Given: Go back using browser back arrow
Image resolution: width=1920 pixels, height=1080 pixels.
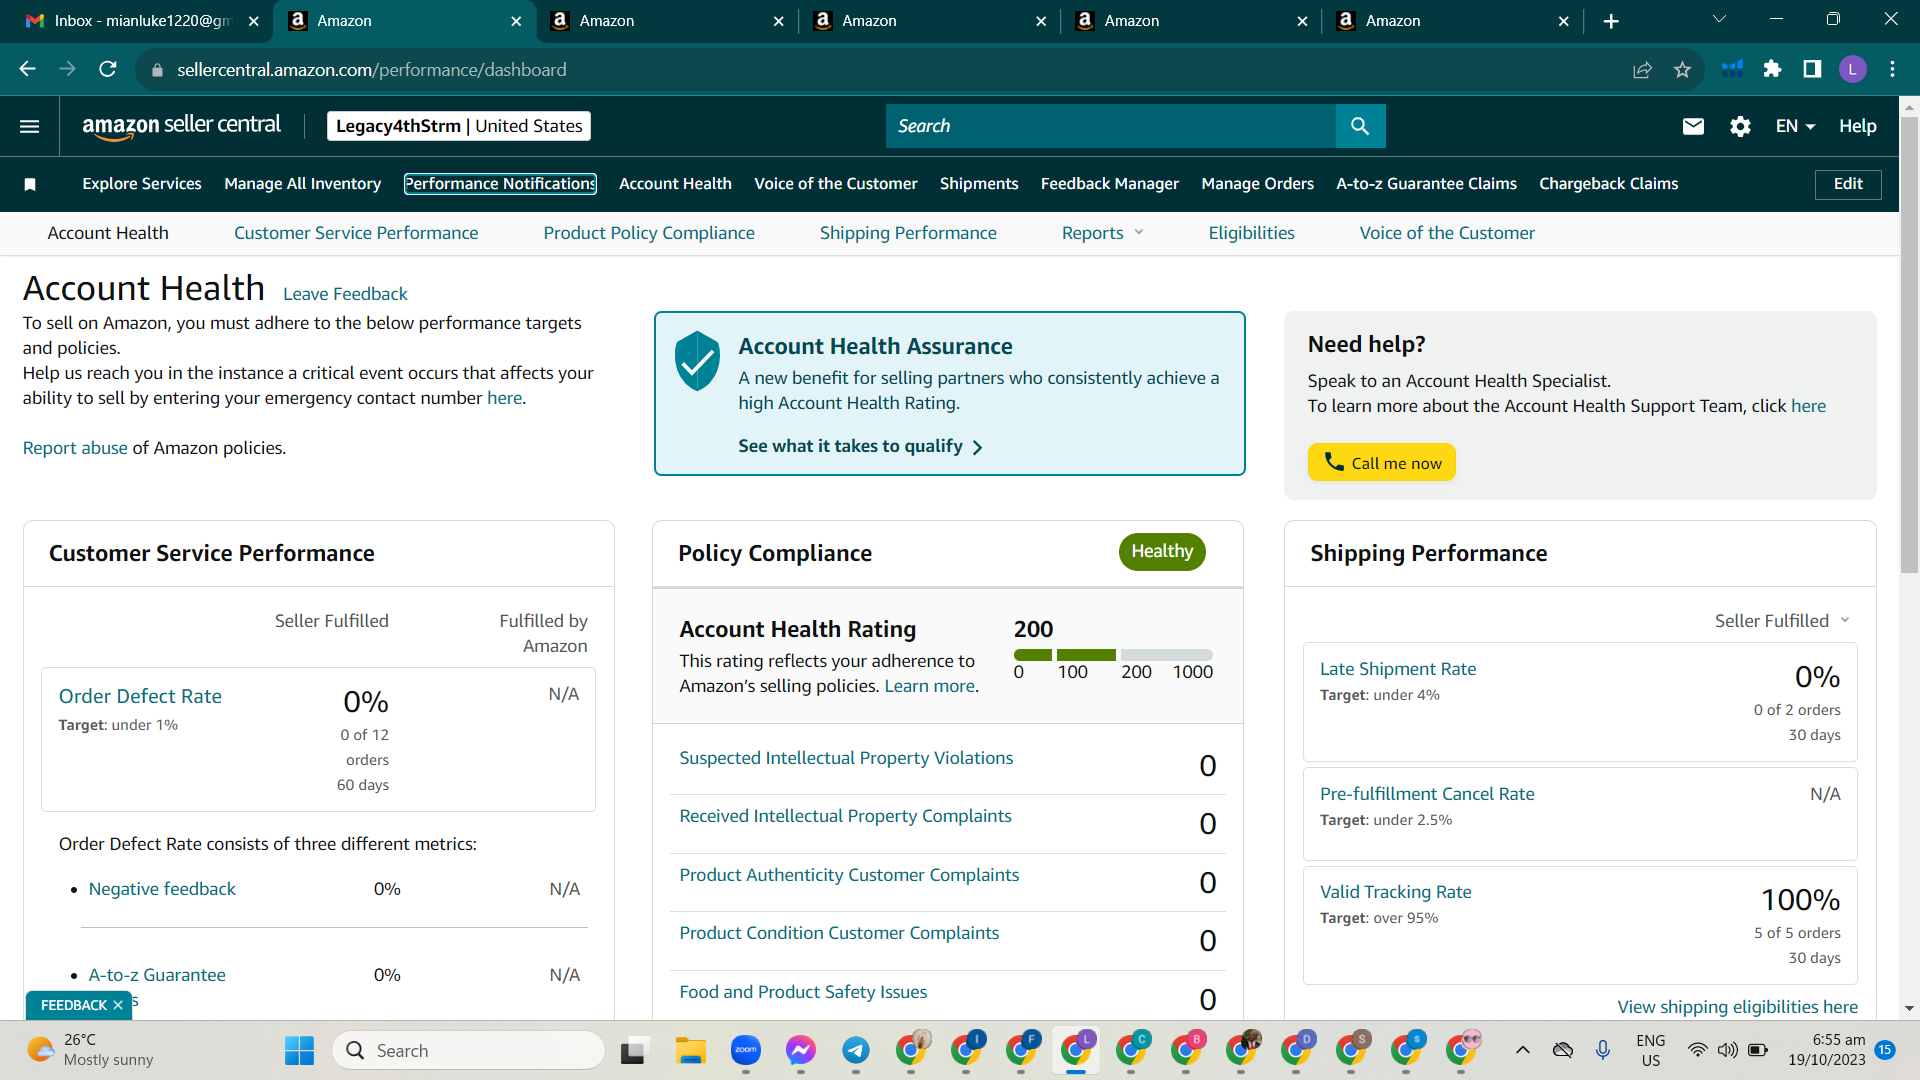Looking at the screenshot, I should tap(27, 69).
